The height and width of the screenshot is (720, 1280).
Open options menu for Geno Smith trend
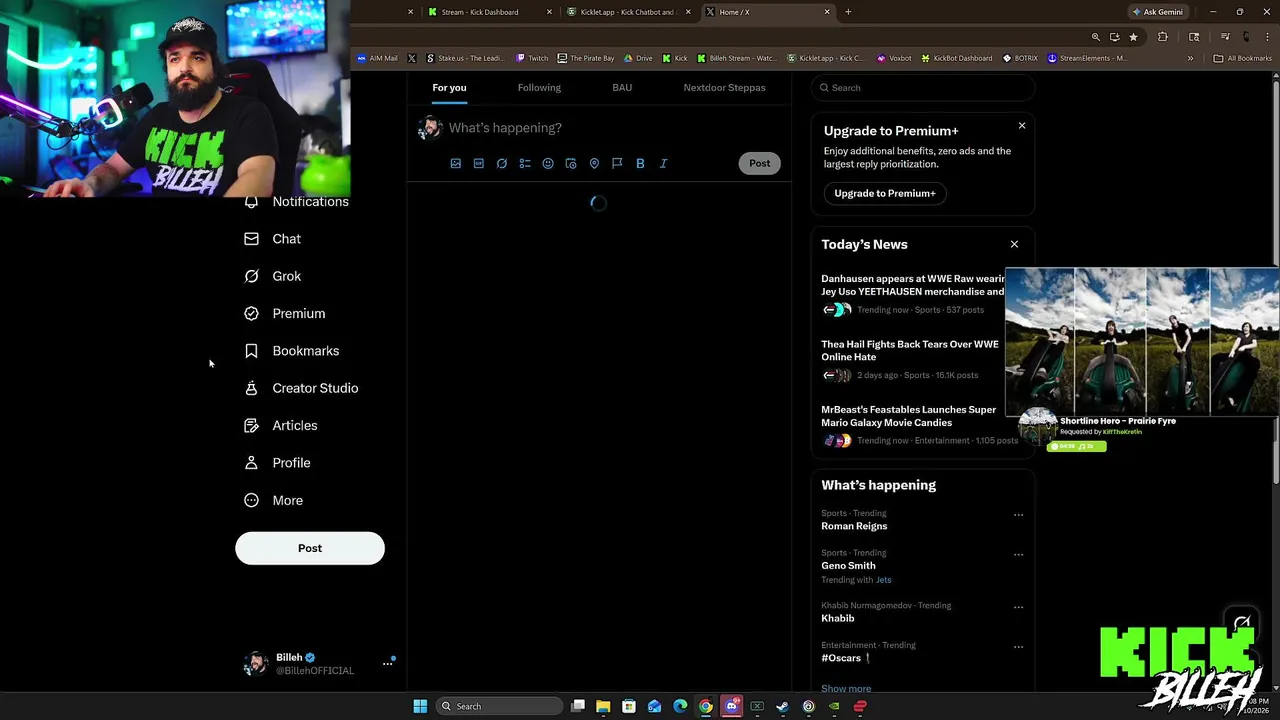pos(1018,554)
